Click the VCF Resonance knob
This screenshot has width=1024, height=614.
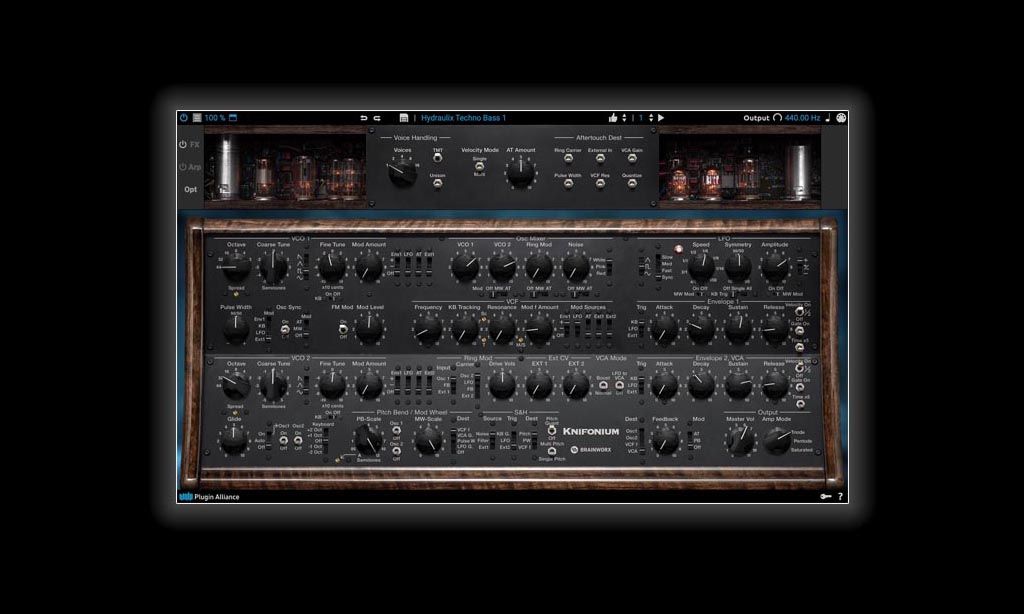[502, 329]
